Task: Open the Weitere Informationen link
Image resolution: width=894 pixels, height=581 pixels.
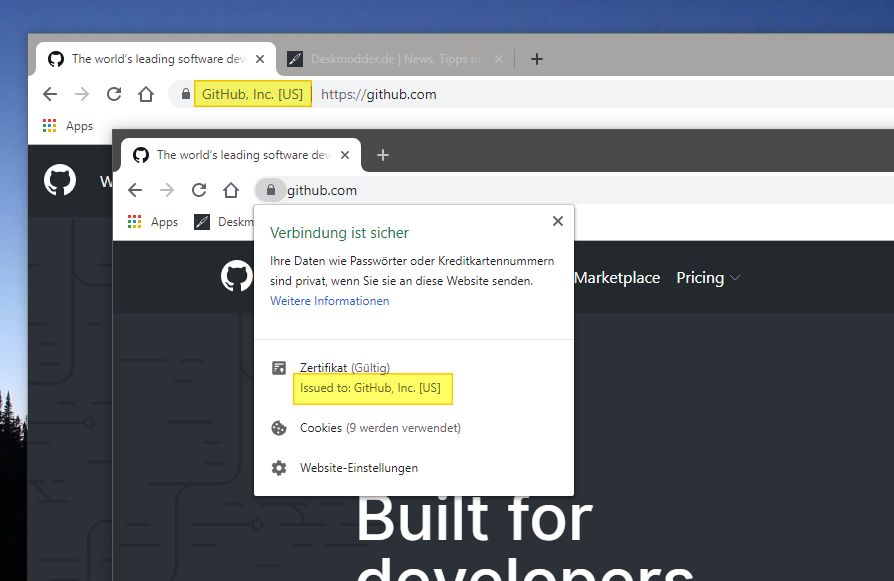Action: click(330, 301)
